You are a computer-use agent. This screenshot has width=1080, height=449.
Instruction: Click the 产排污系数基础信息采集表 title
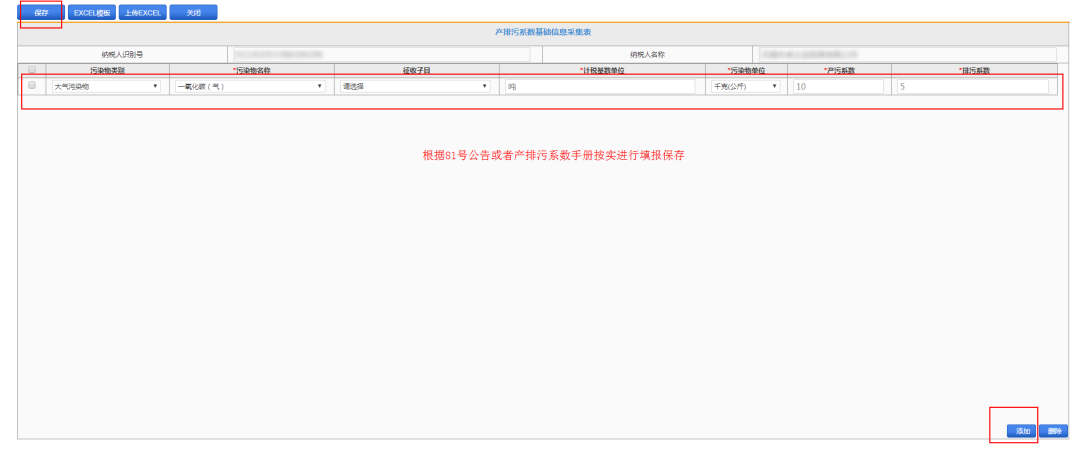click(543, 32)
